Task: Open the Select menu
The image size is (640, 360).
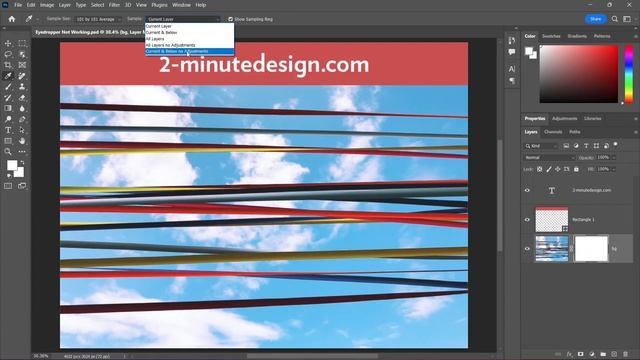Action: (x=98, y=5)
